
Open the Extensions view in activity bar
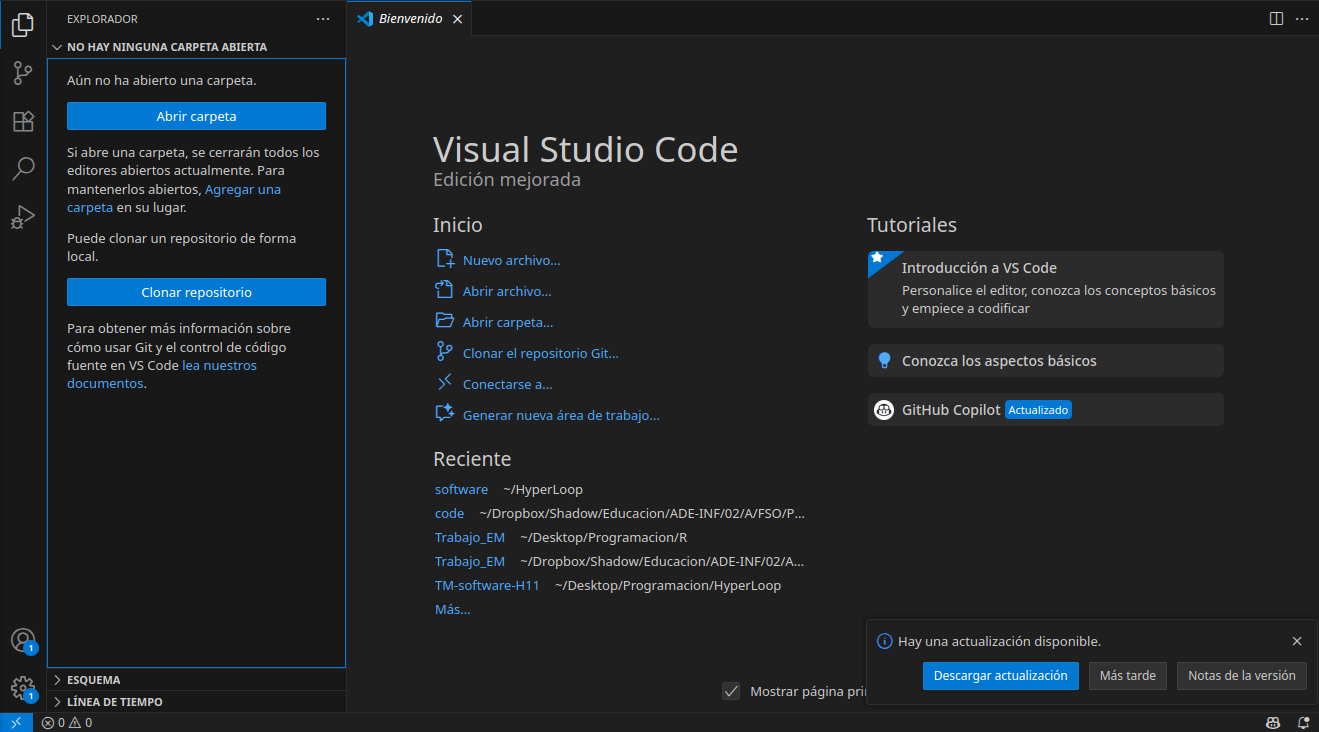point(23,121)
